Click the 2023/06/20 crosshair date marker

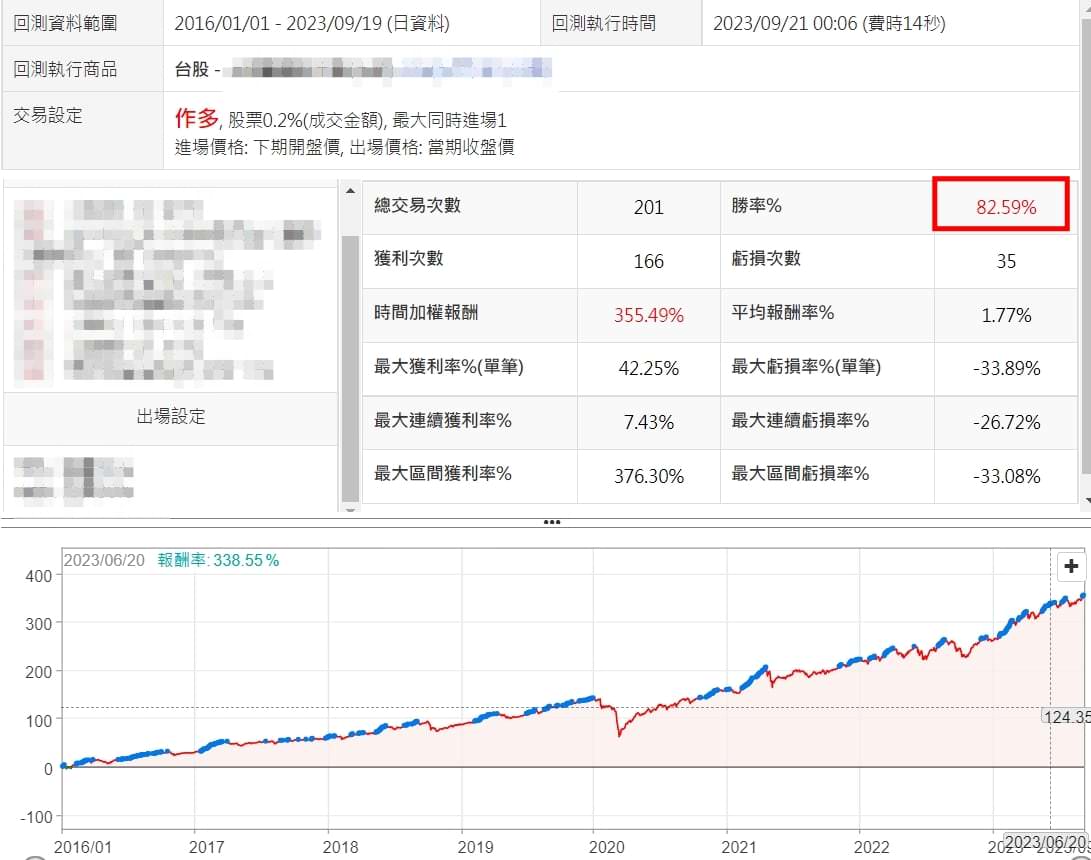click(x=1044, y=842)
